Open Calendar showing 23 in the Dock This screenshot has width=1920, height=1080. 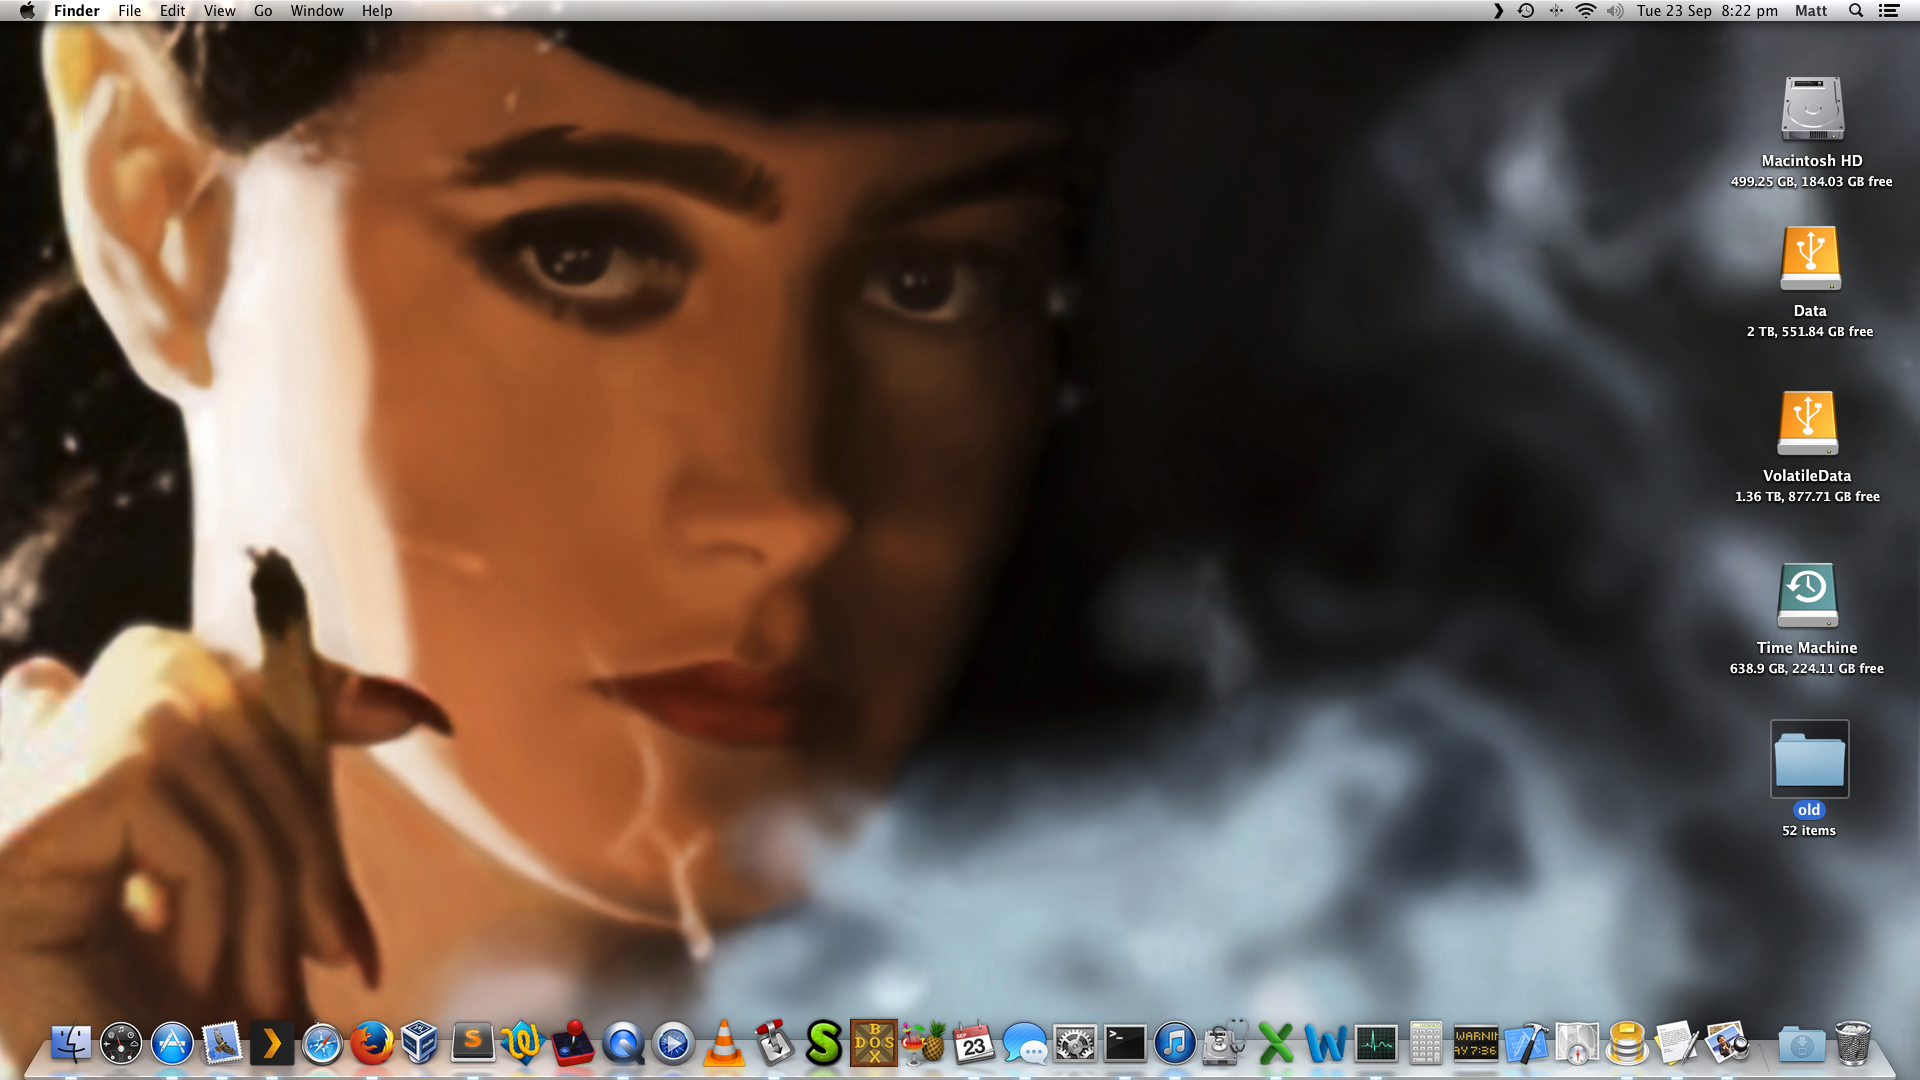(974, 1044)
